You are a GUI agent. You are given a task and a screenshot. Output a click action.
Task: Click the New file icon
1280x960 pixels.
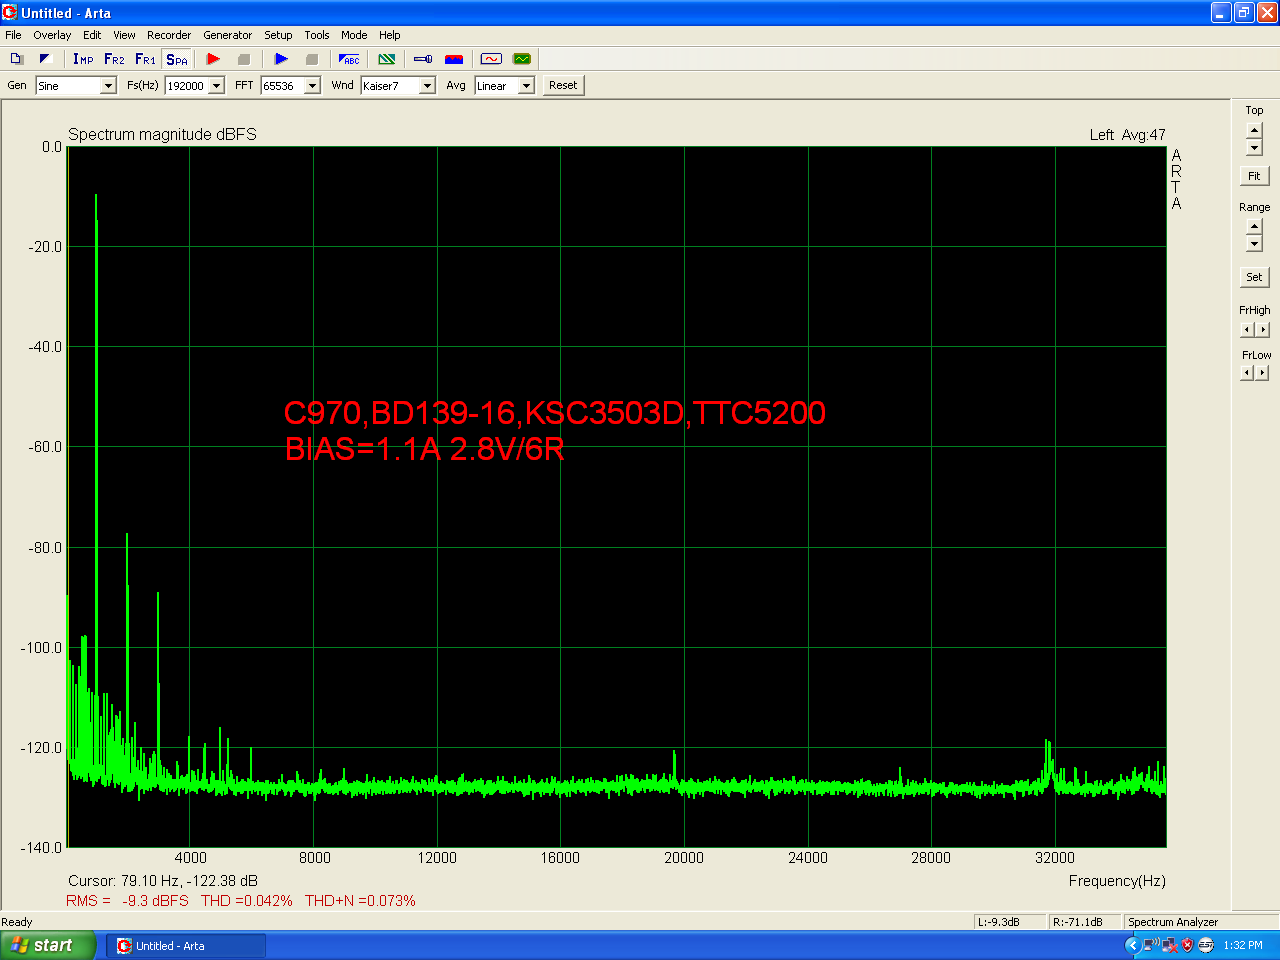(16, 59)
